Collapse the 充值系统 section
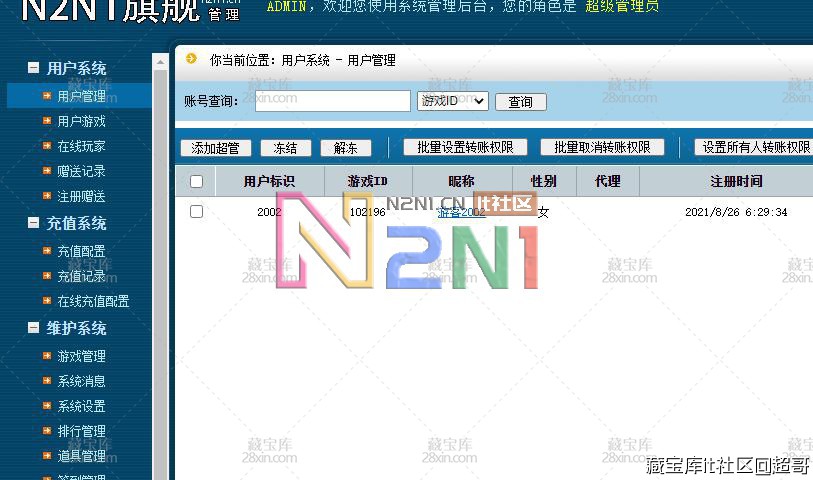Viewport: 813px width, 480px height. click(x=33, y=223)
